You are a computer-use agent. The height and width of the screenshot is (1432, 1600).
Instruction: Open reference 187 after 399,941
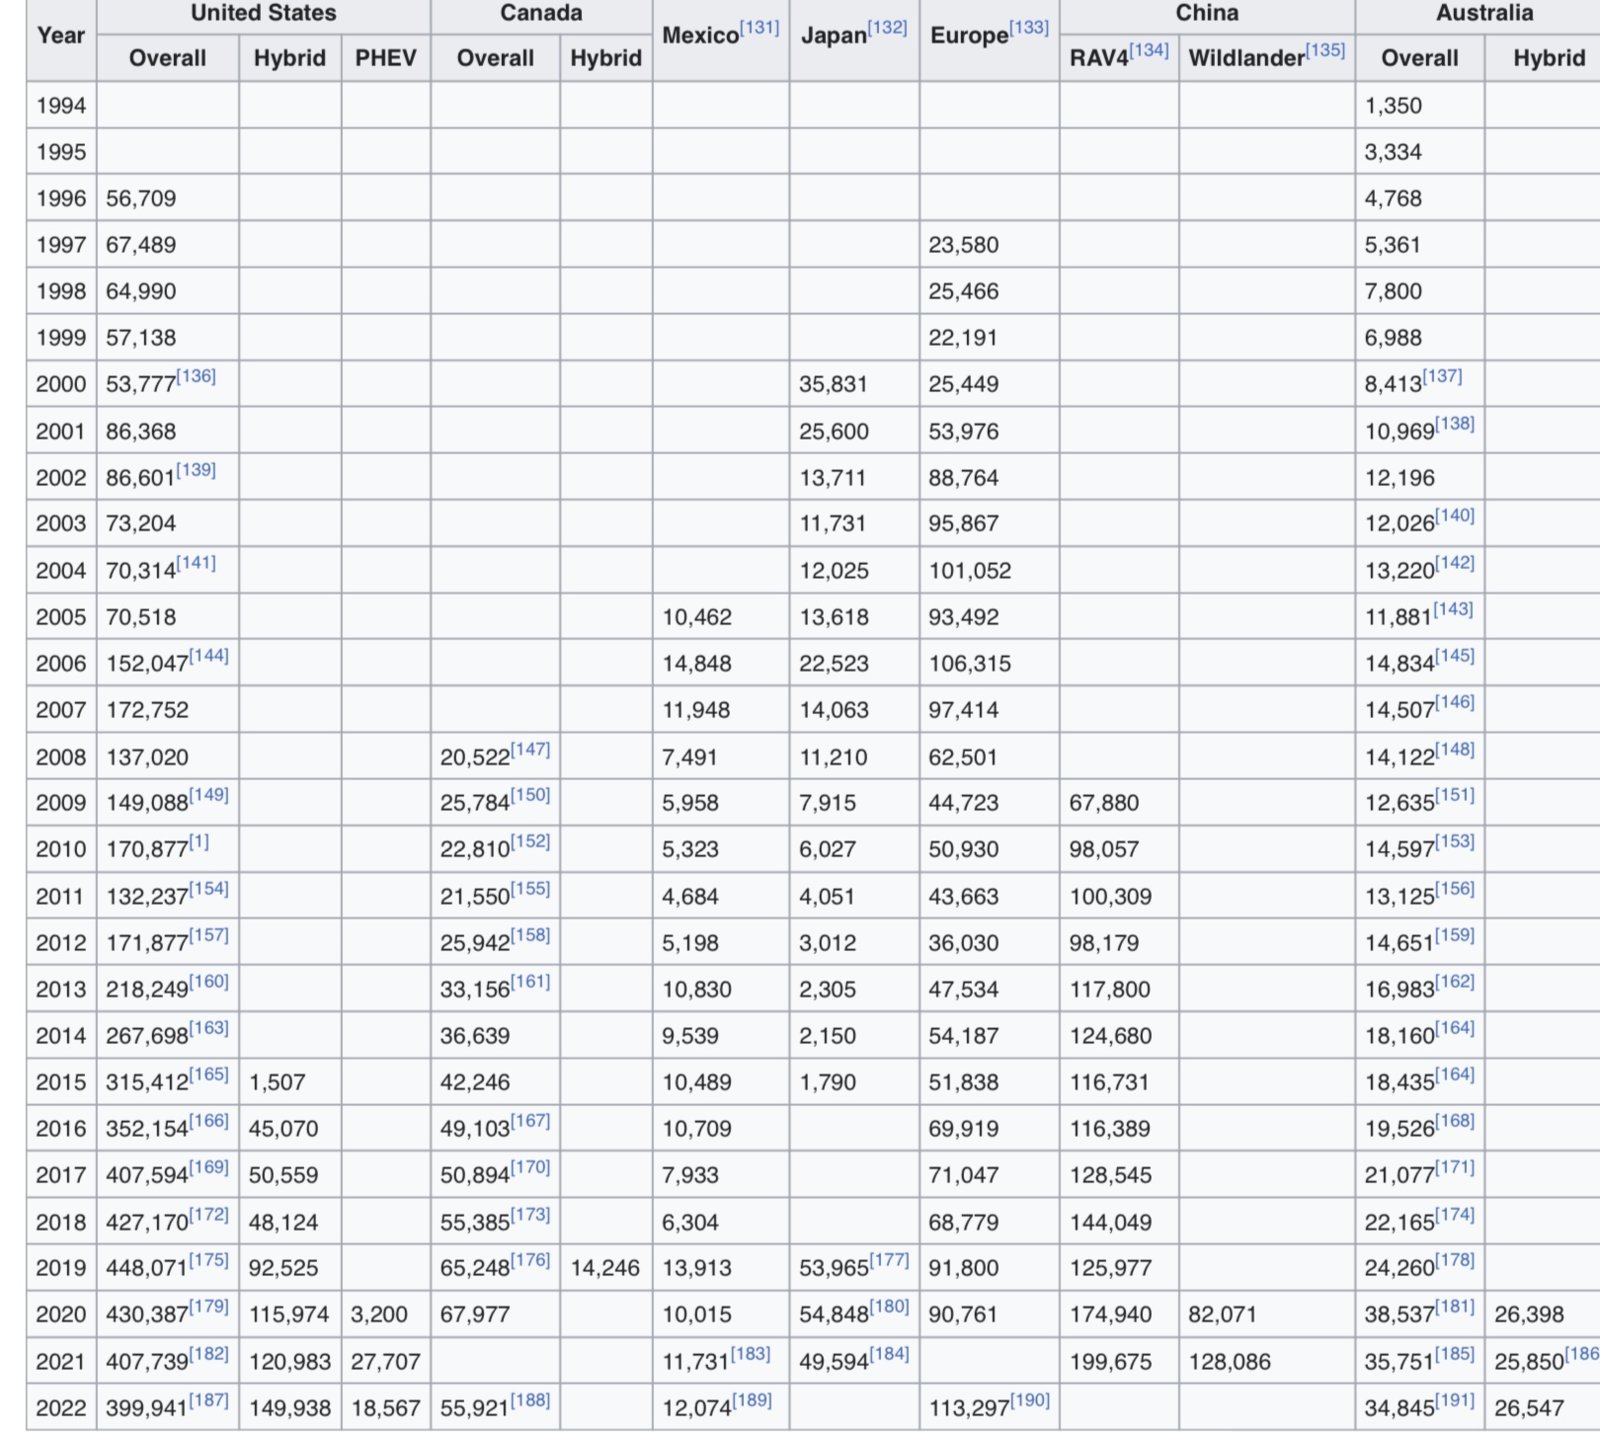point(209,1399)
